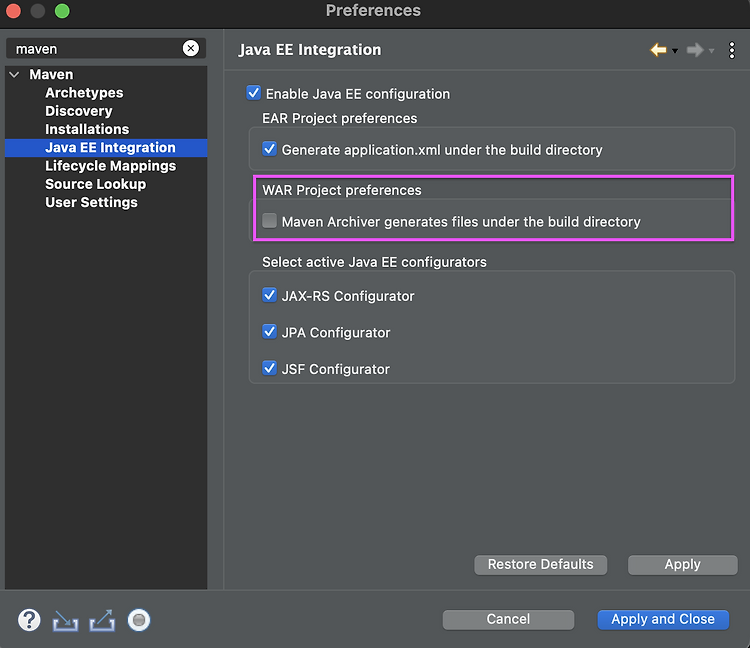Click the export preferences icon

click(102, 620)
